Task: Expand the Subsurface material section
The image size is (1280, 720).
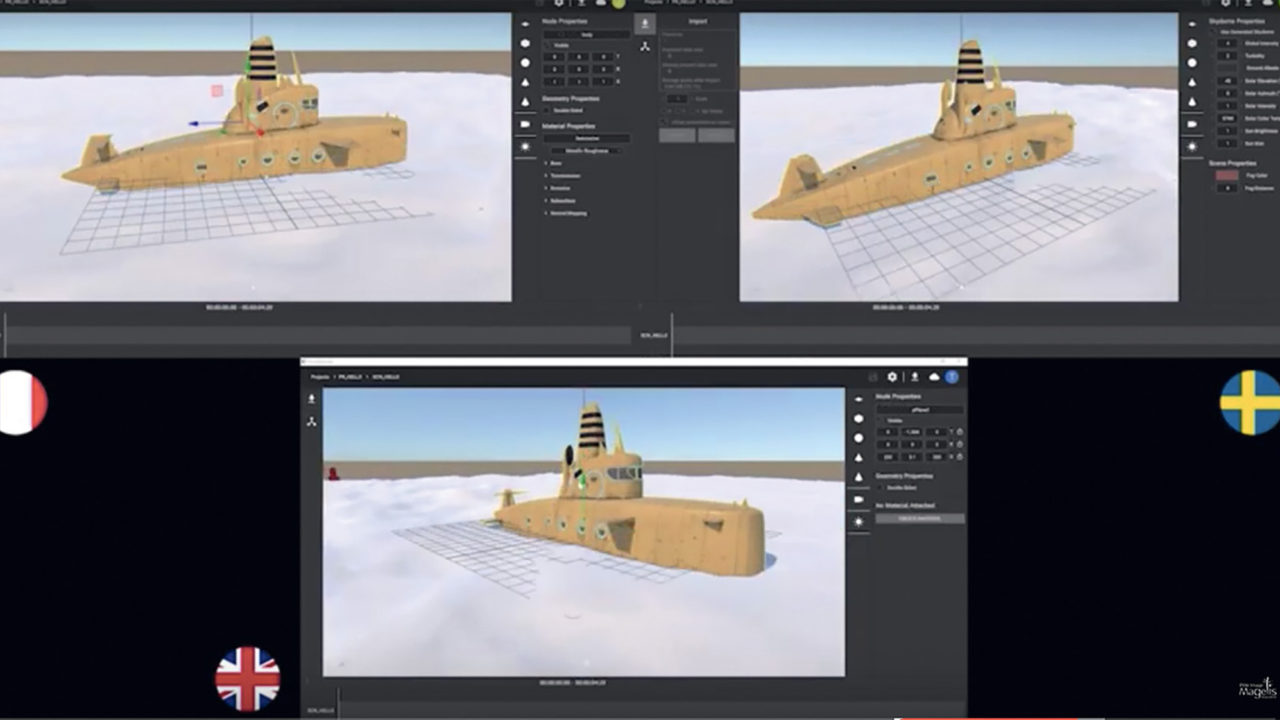Action: 563,199
